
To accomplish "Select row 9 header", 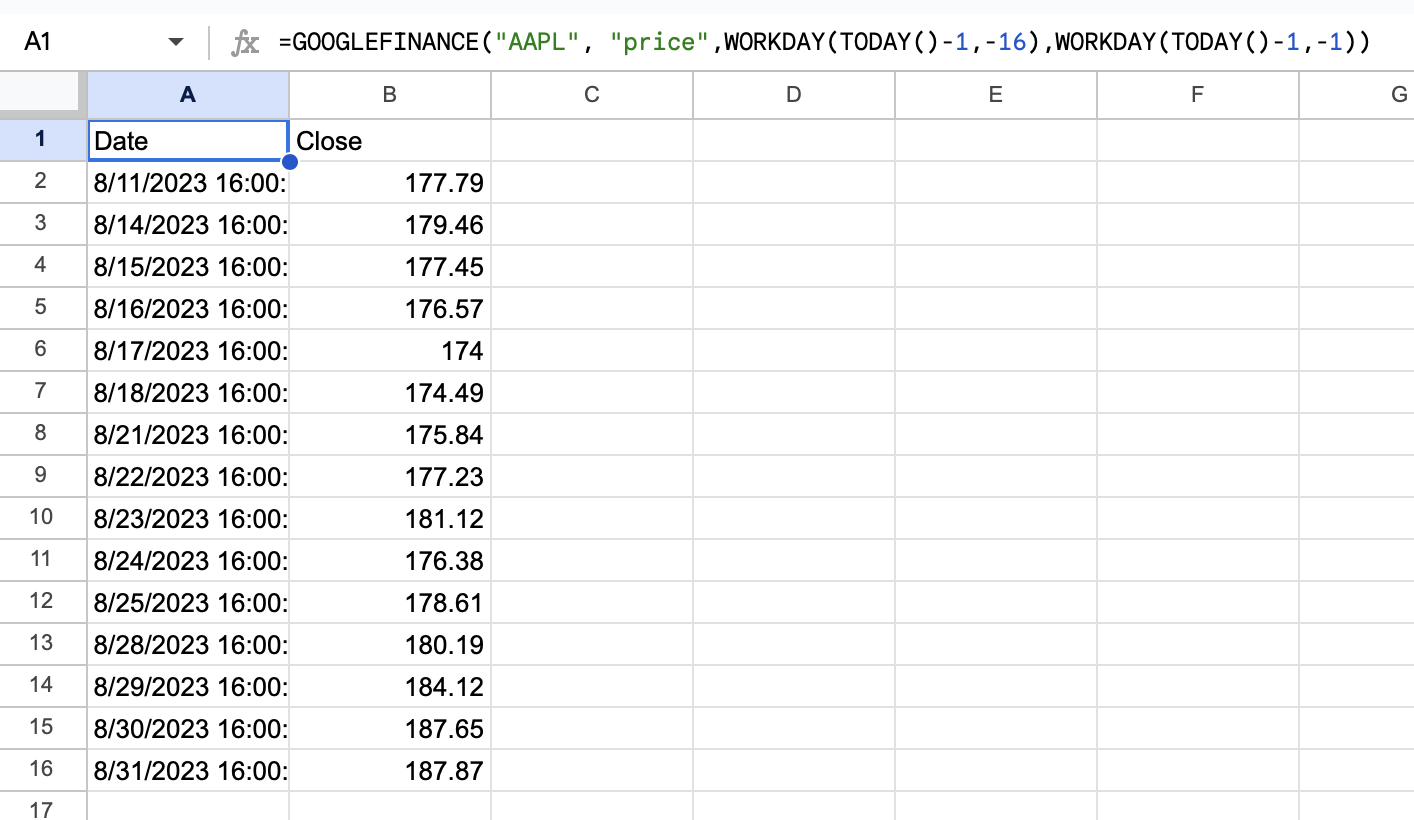I will click(43, 476).
